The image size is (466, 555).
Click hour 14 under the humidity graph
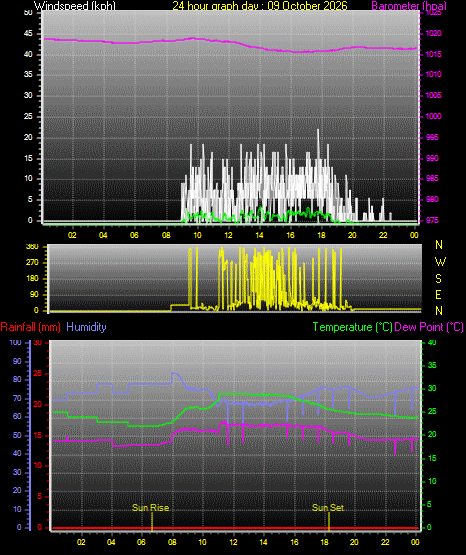263,542
